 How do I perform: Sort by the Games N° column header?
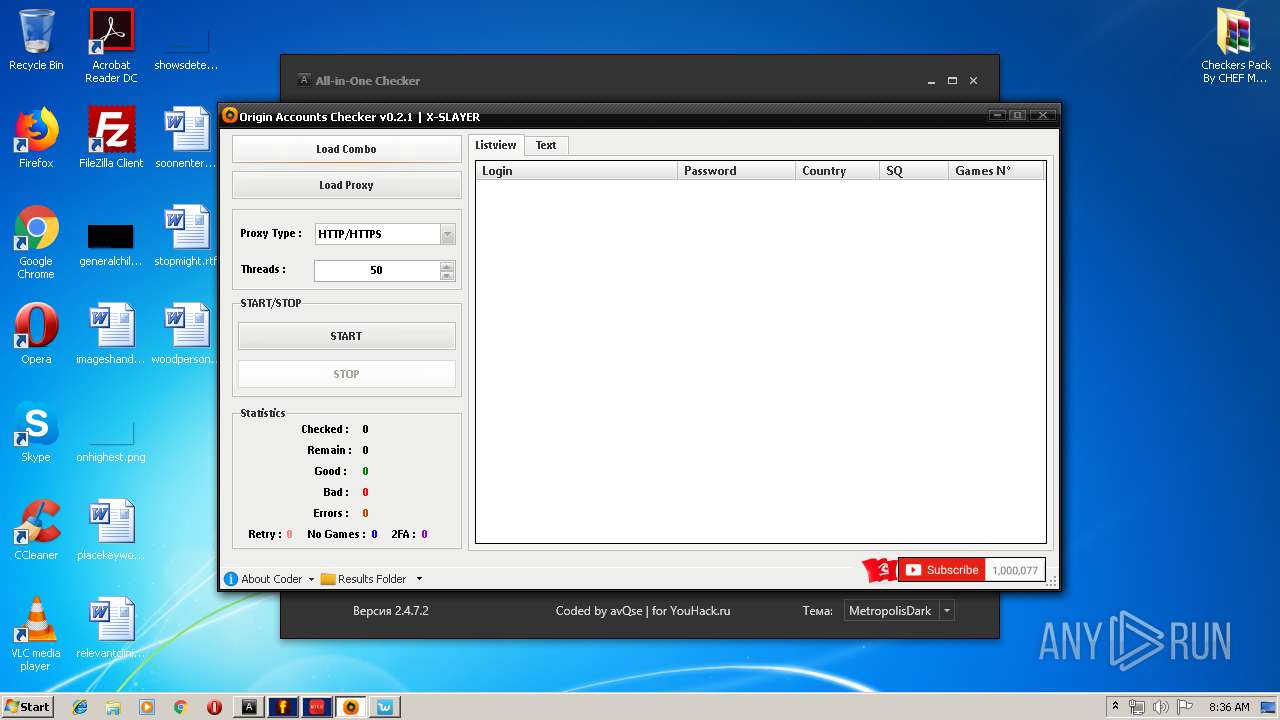pyautogui.click(x=996, y=171)
